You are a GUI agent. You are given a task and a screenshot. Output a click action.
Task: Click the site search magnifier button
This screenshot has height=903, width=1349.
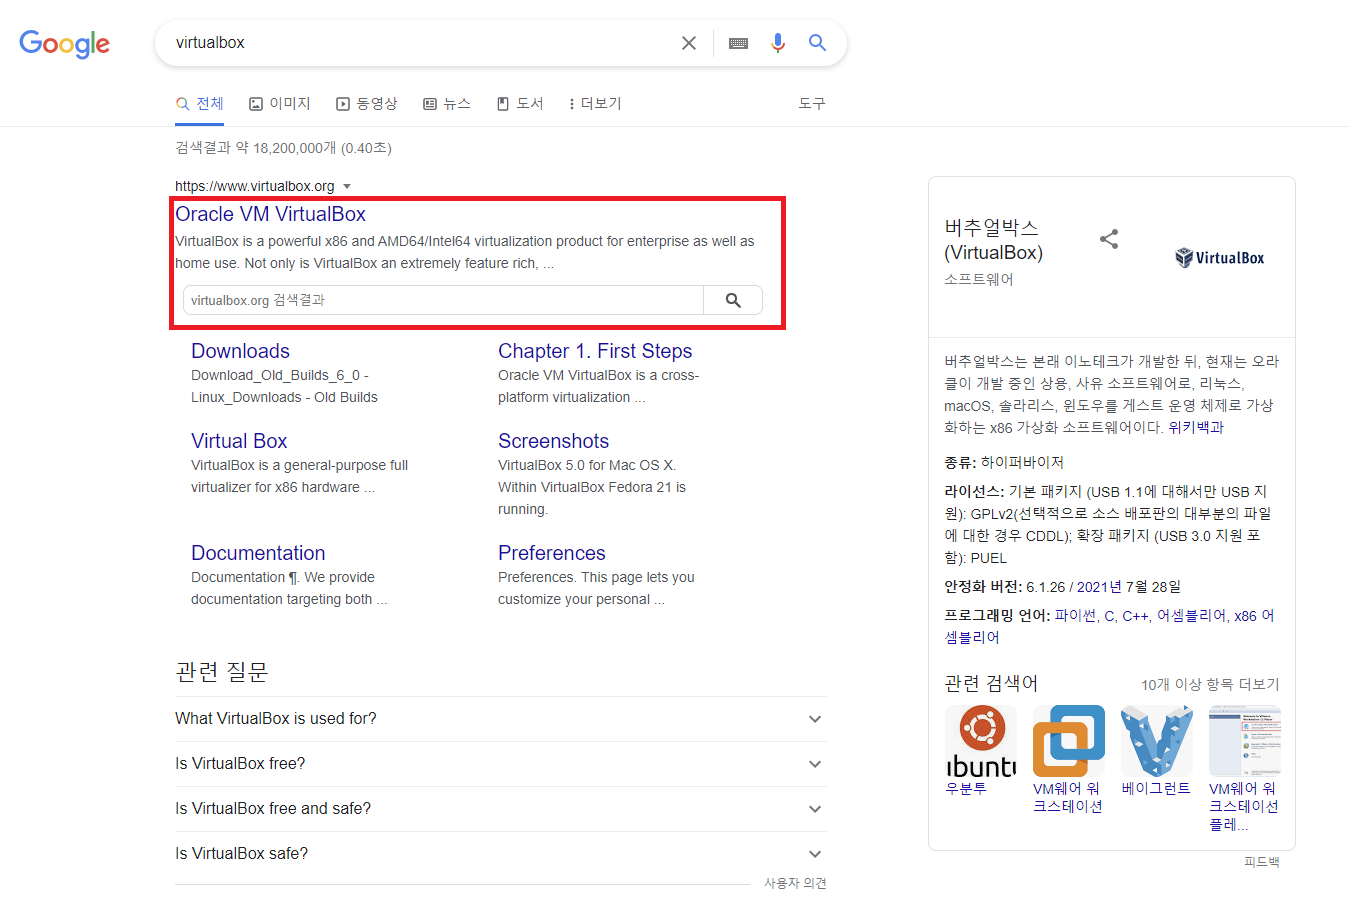(x=733, y=300)
